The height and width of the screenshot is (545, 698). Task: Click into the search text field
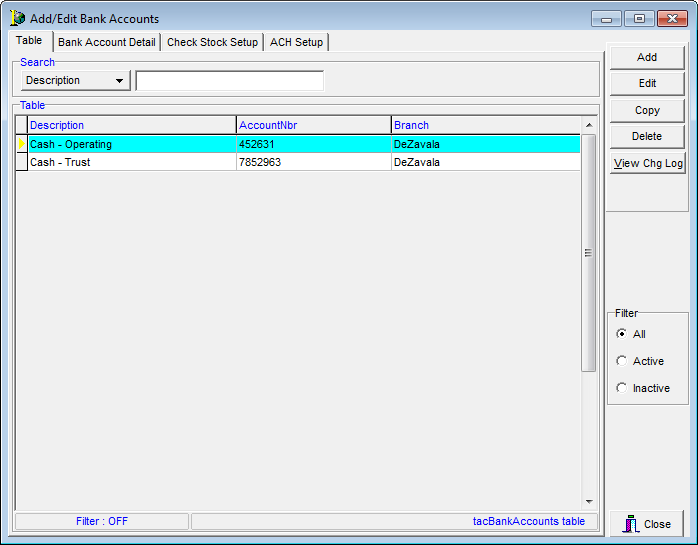229,81
